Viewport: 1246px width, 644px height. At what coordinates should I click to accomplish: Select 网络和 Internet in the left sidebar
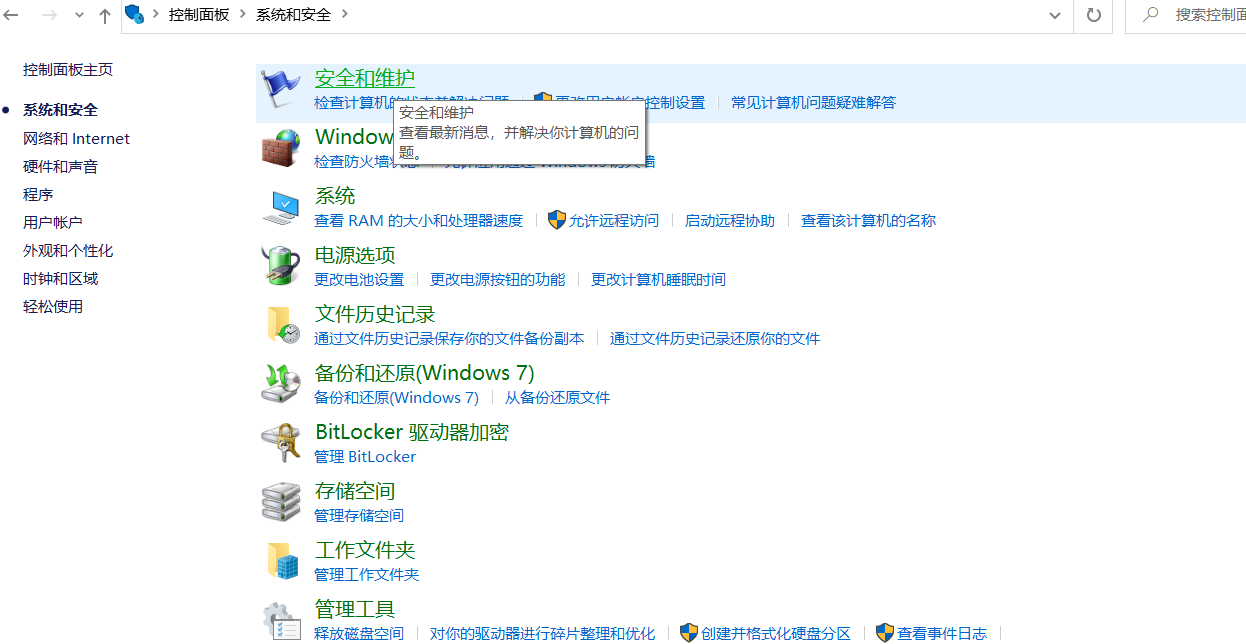(x=76, y=139)
